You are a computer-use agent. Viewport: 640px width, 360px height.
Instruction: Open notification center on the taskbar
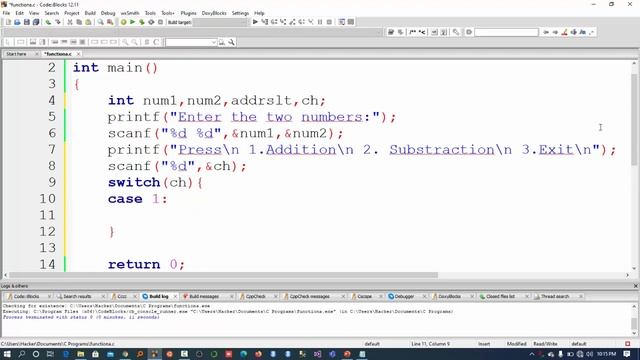627,354
